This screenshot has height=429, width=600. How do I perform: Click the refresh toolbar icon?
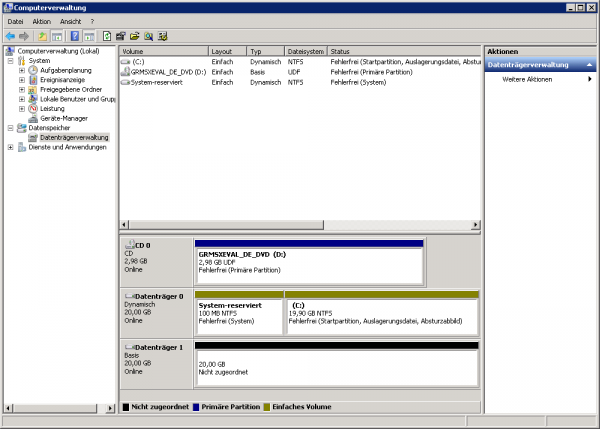click(106, 36)
